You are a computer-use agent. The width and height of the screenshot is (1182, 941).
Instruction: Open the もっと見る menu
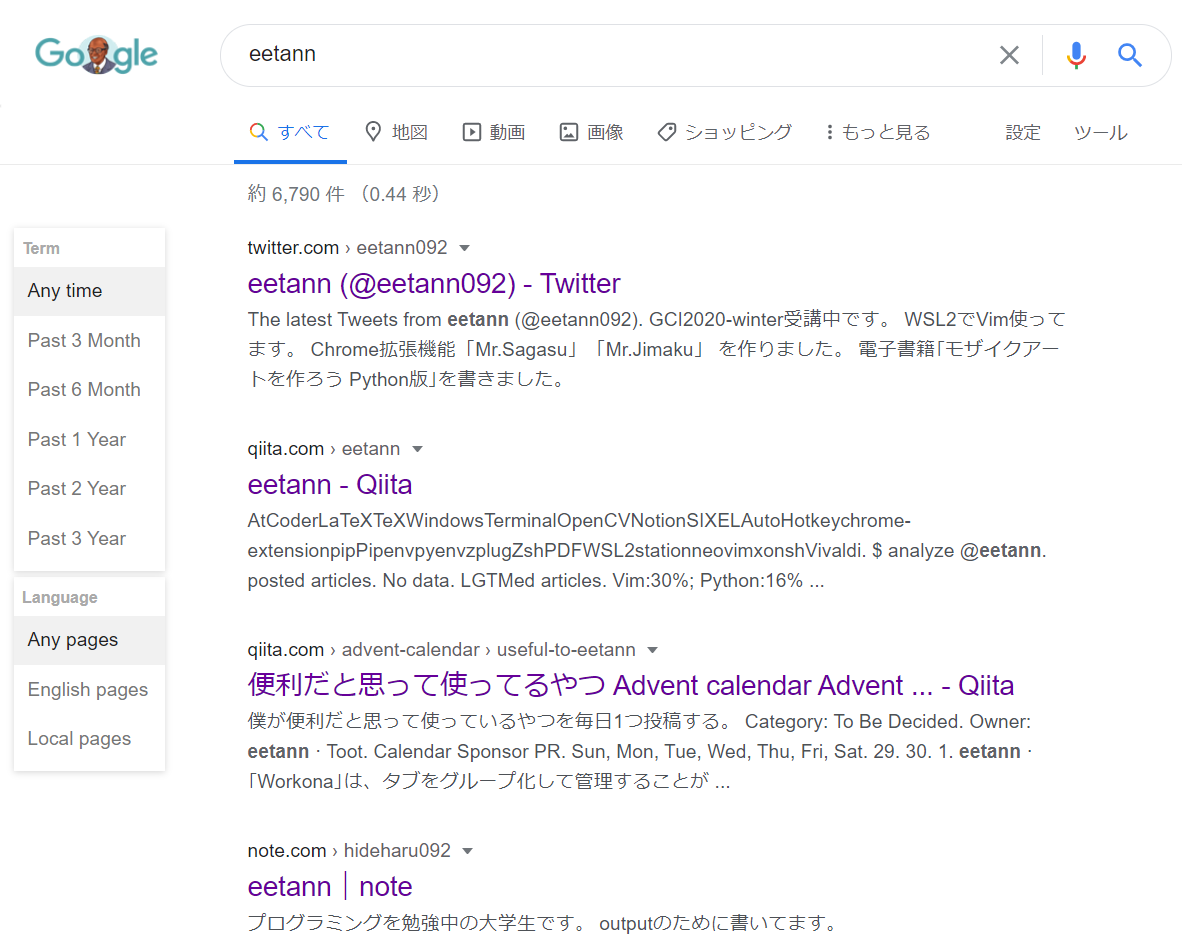click(877, 133)
